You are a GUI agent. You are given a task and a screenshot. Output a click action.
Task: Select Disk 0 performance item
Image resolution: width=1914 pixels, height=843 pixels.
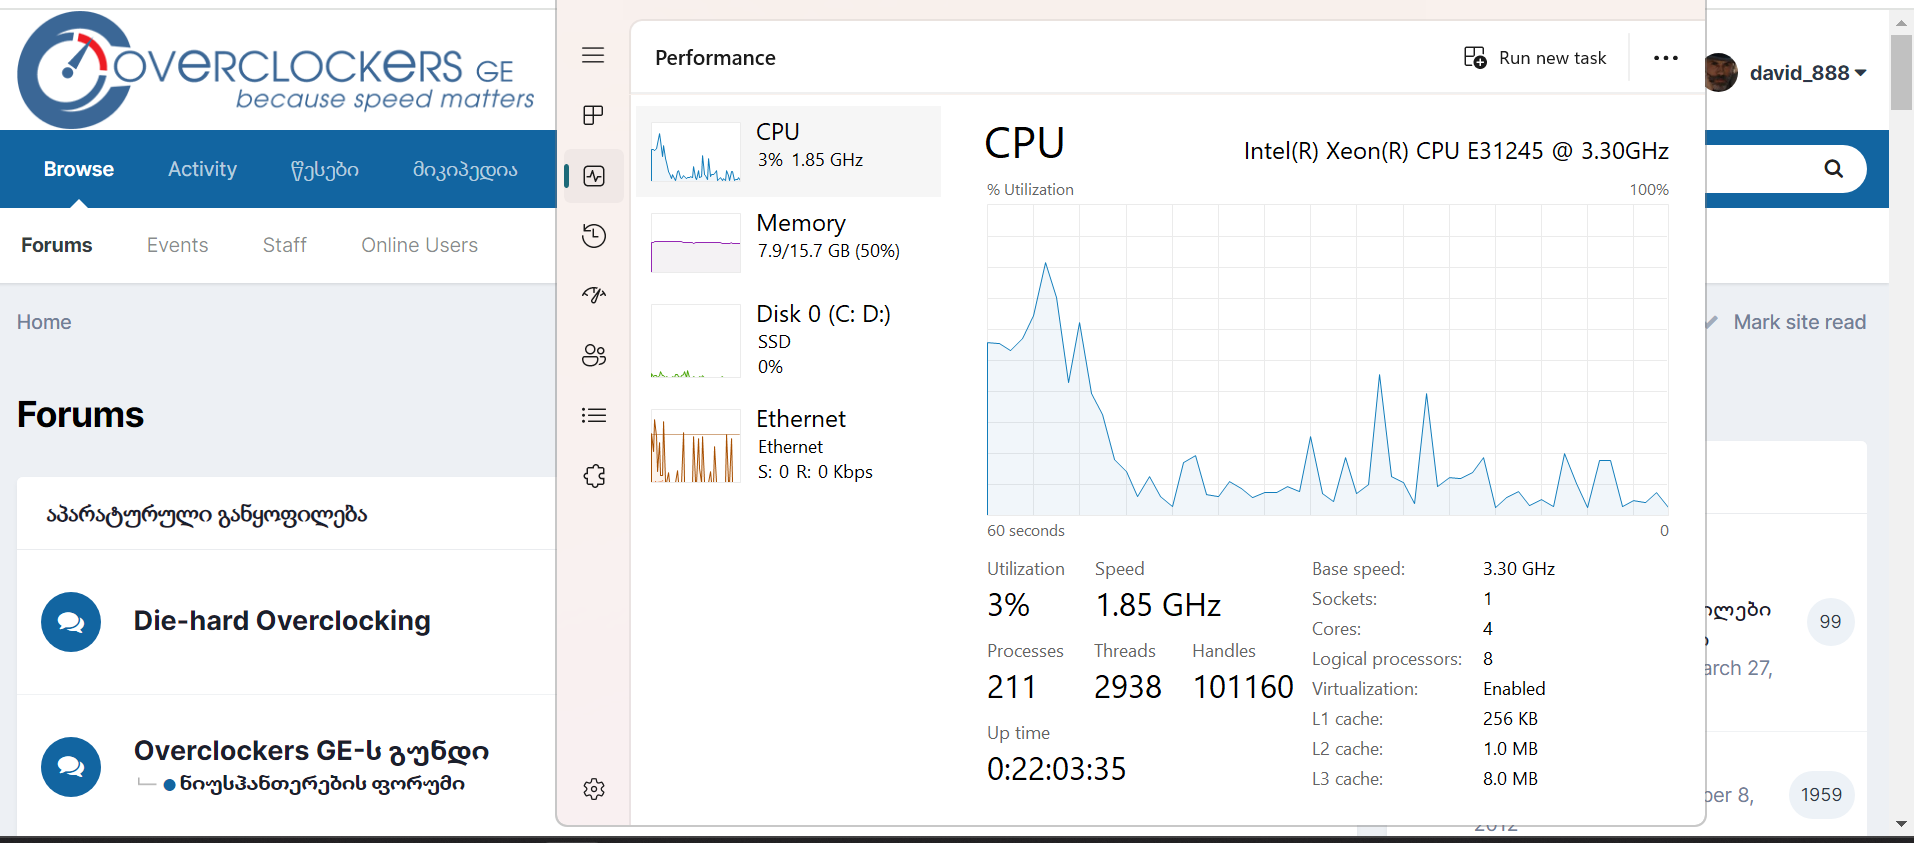(788, 340)
